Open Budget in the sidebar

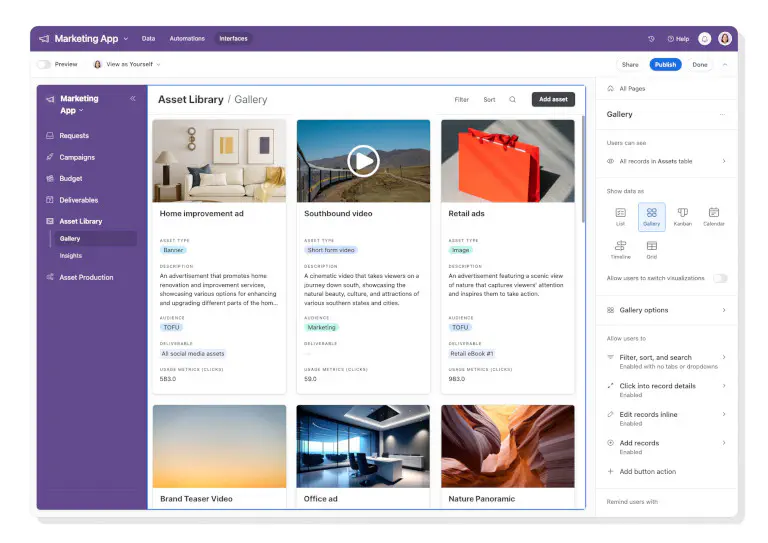pyautogui.click(x=71, y=179)
